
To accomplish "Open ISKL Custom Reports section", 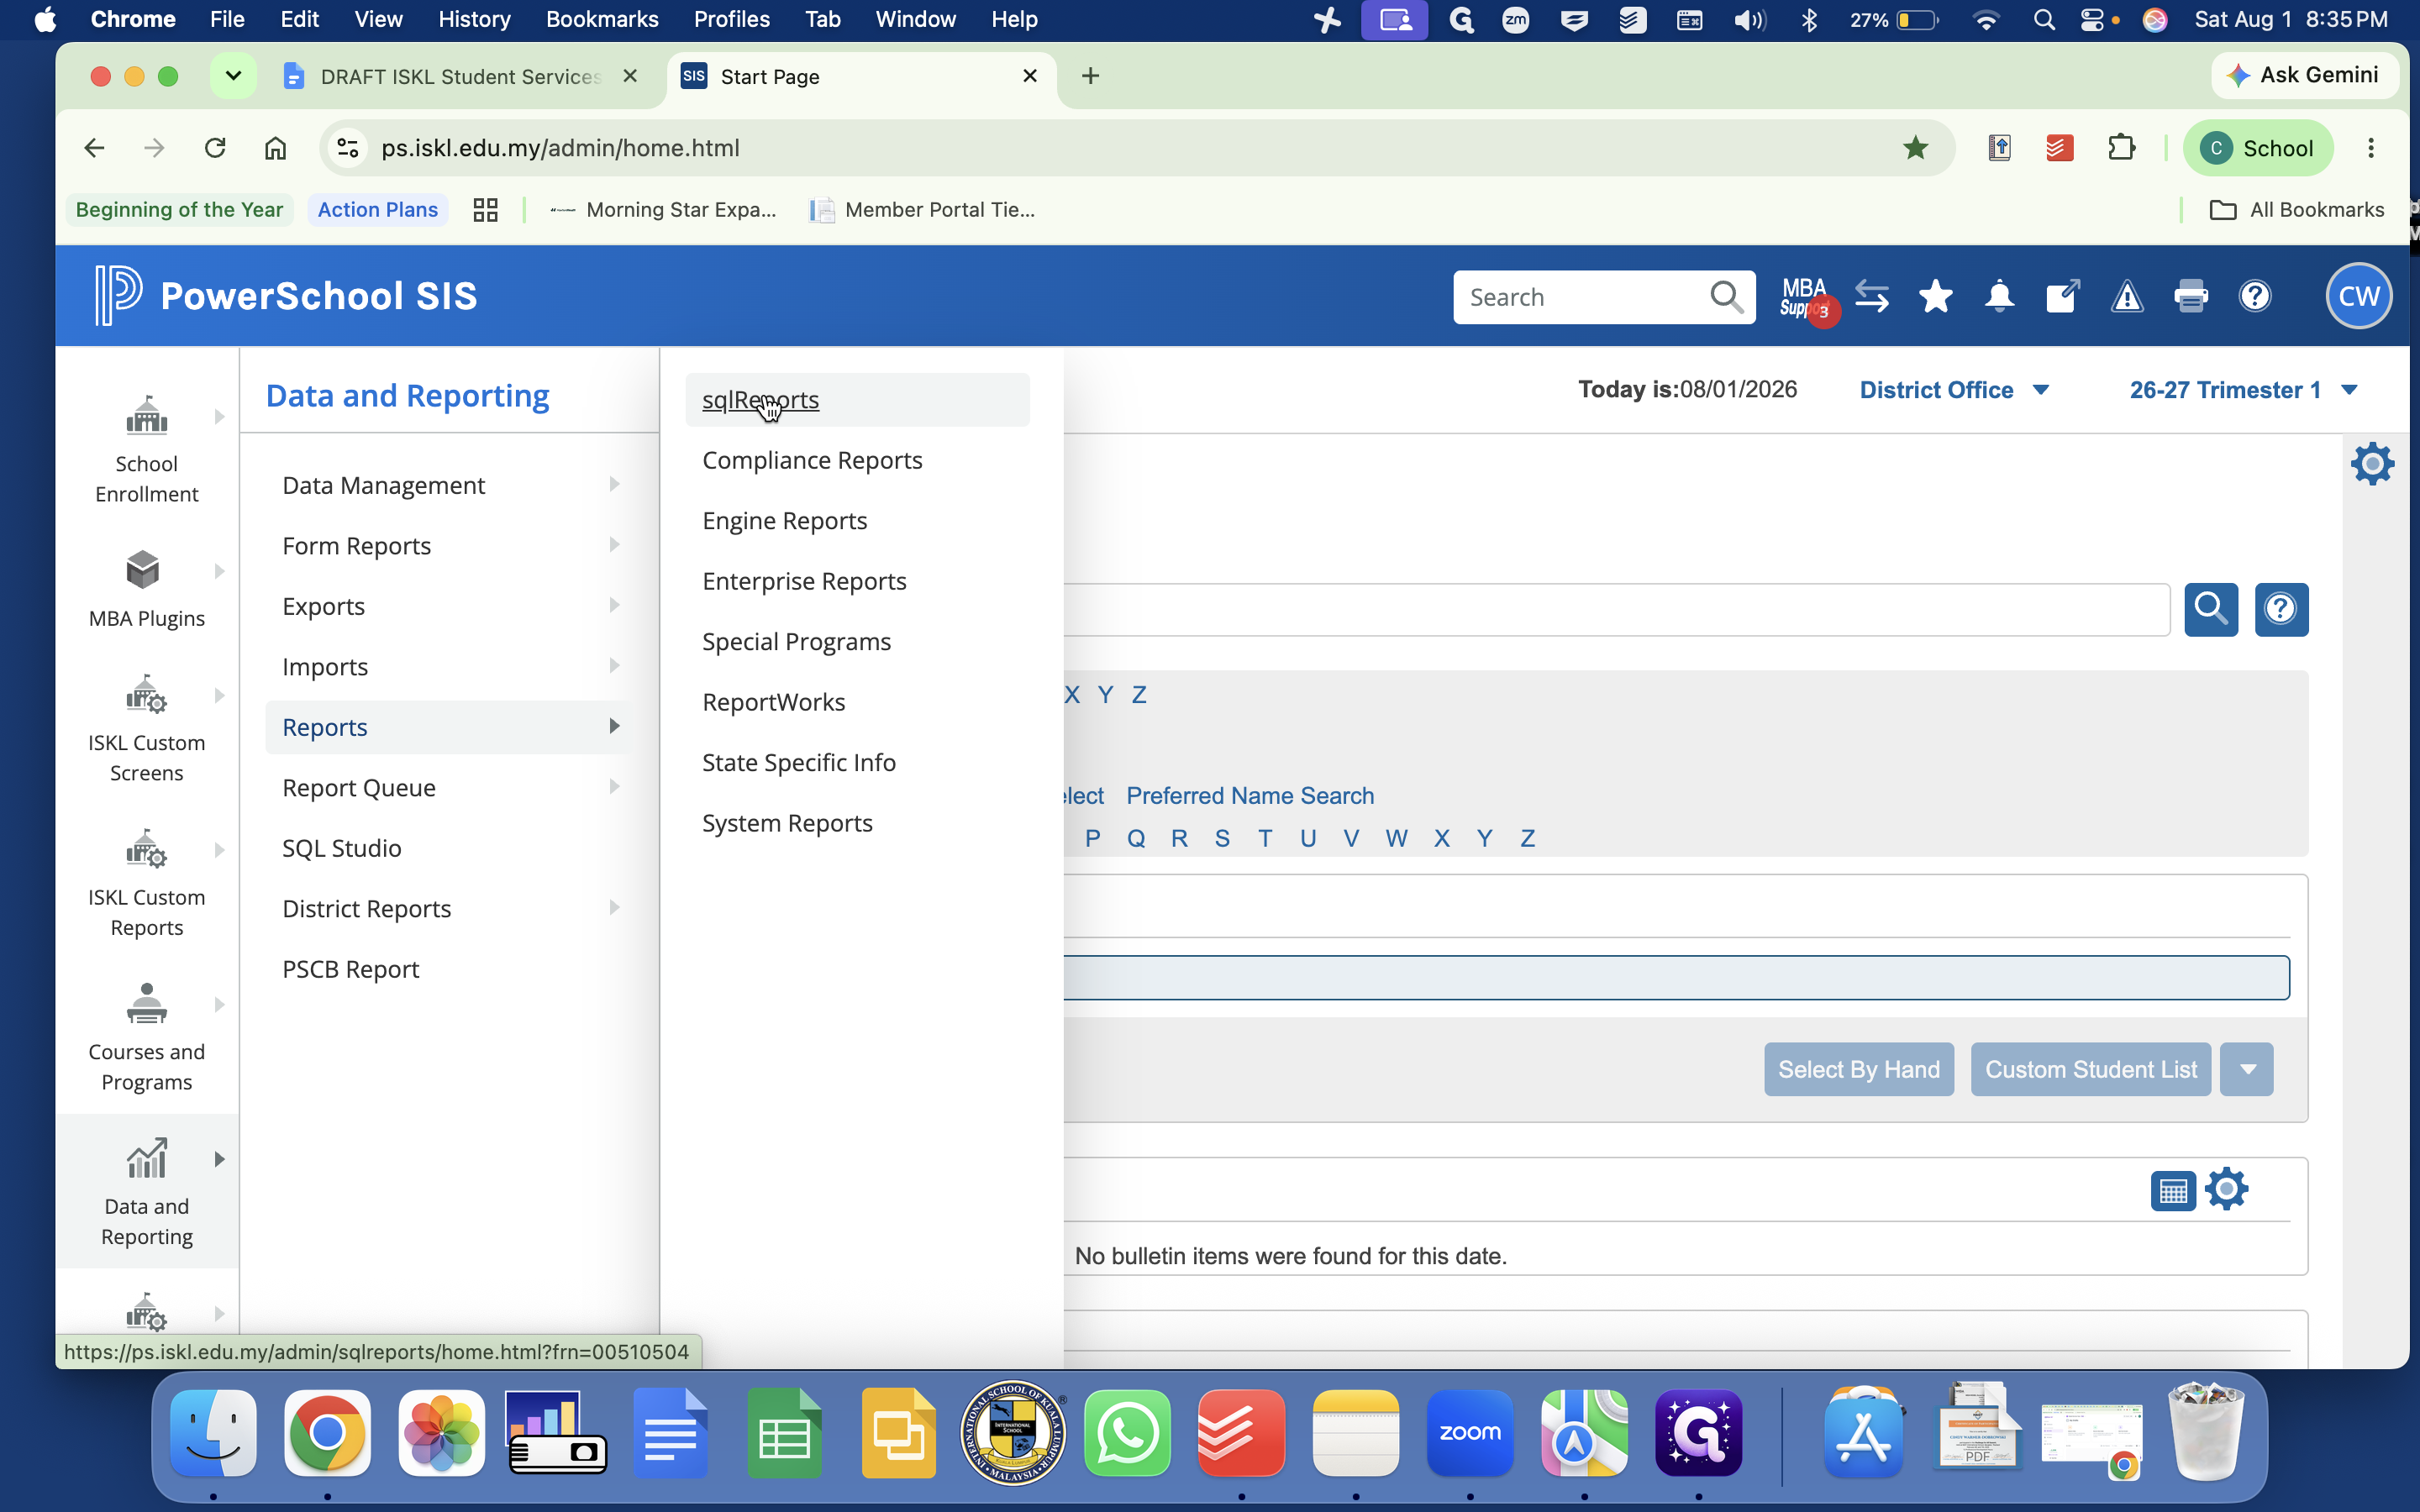I will pos(147,883).
